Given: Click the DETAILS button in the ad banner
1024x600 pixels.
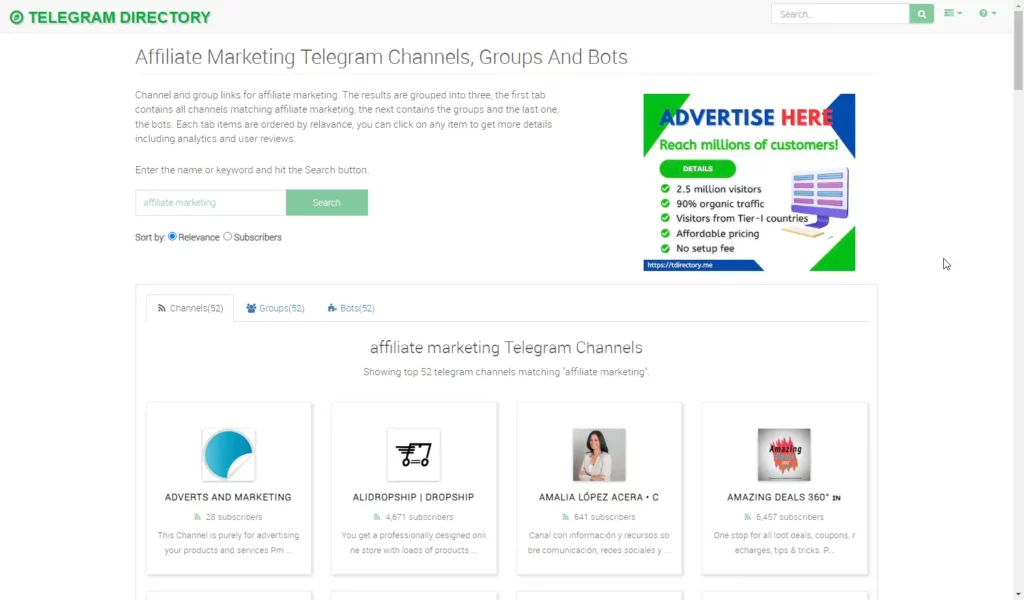Looking at the screenshot, I should [x=697, y=168].
